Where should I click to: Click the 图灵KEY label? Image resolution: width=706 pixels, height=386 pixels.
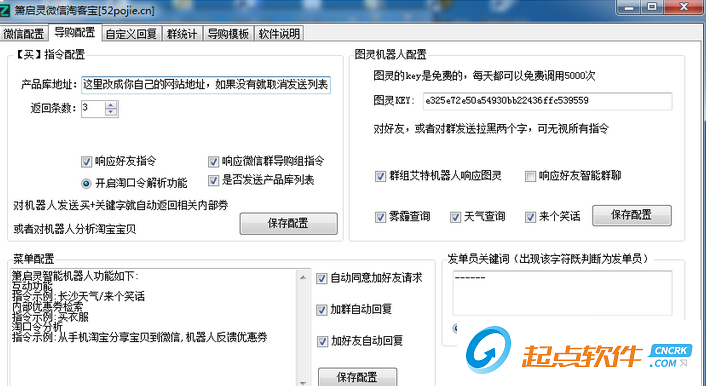tap(394, 101)
